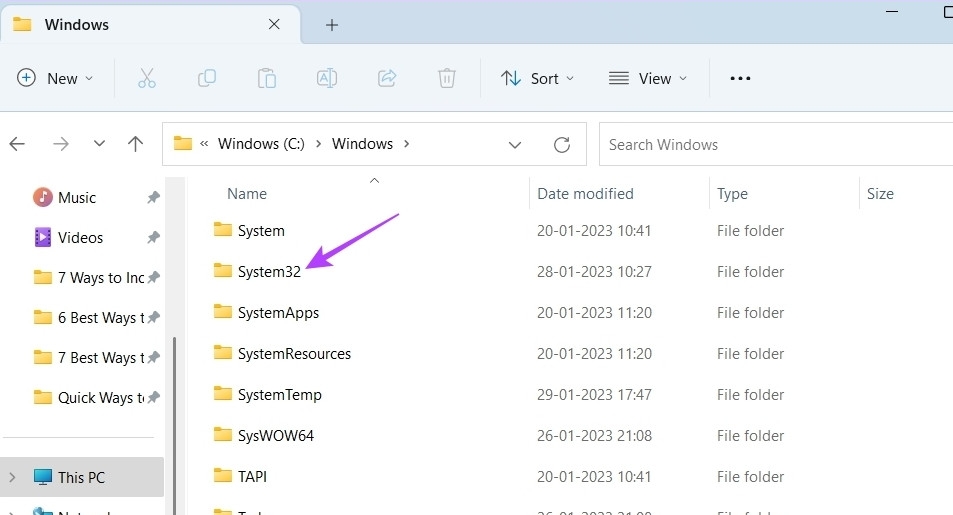Screen dimensions: 953x515
Task: Go up one folder level arrow
Action: click(136, 144)
